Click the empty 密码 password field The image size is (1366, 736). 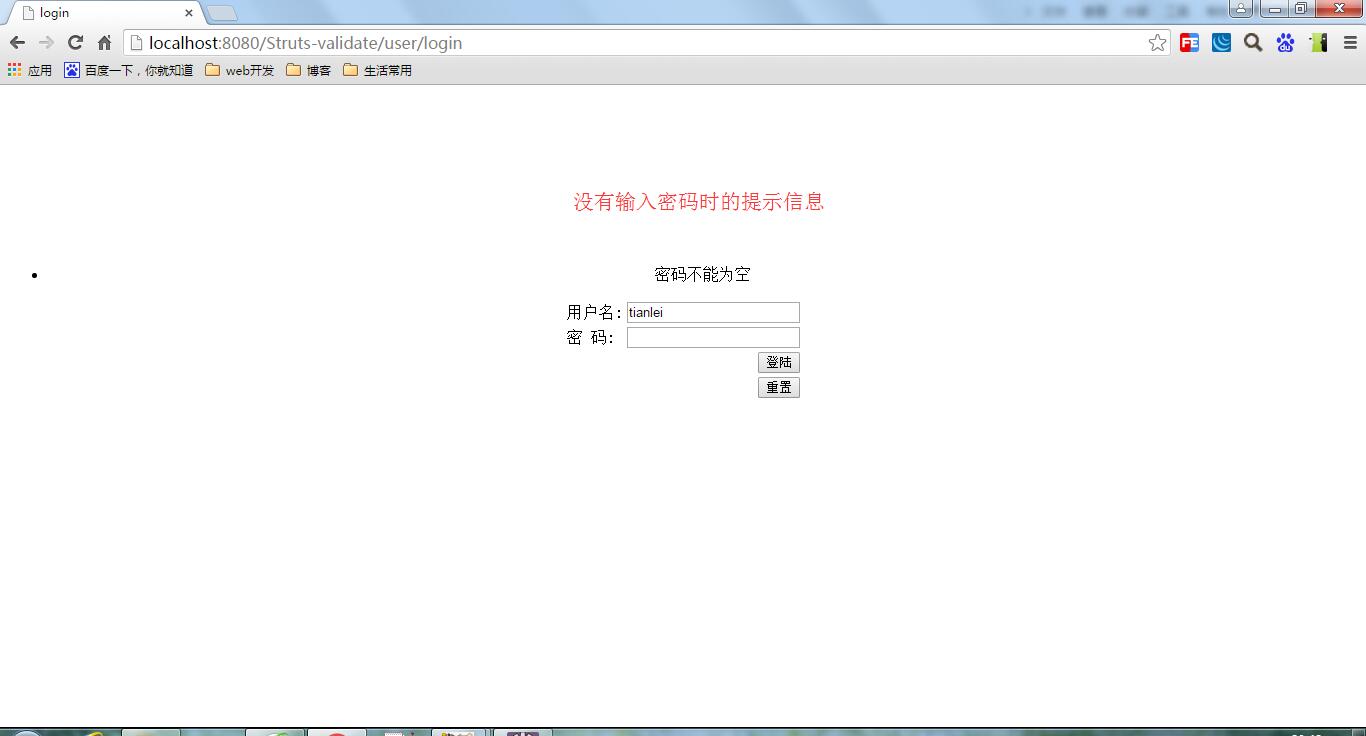click(713, 338)
